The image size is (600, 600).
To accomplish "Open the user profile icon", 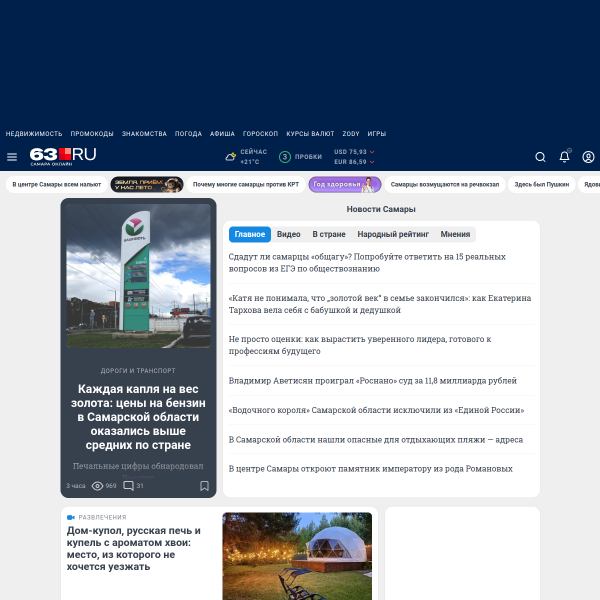I will coord(588,157).
